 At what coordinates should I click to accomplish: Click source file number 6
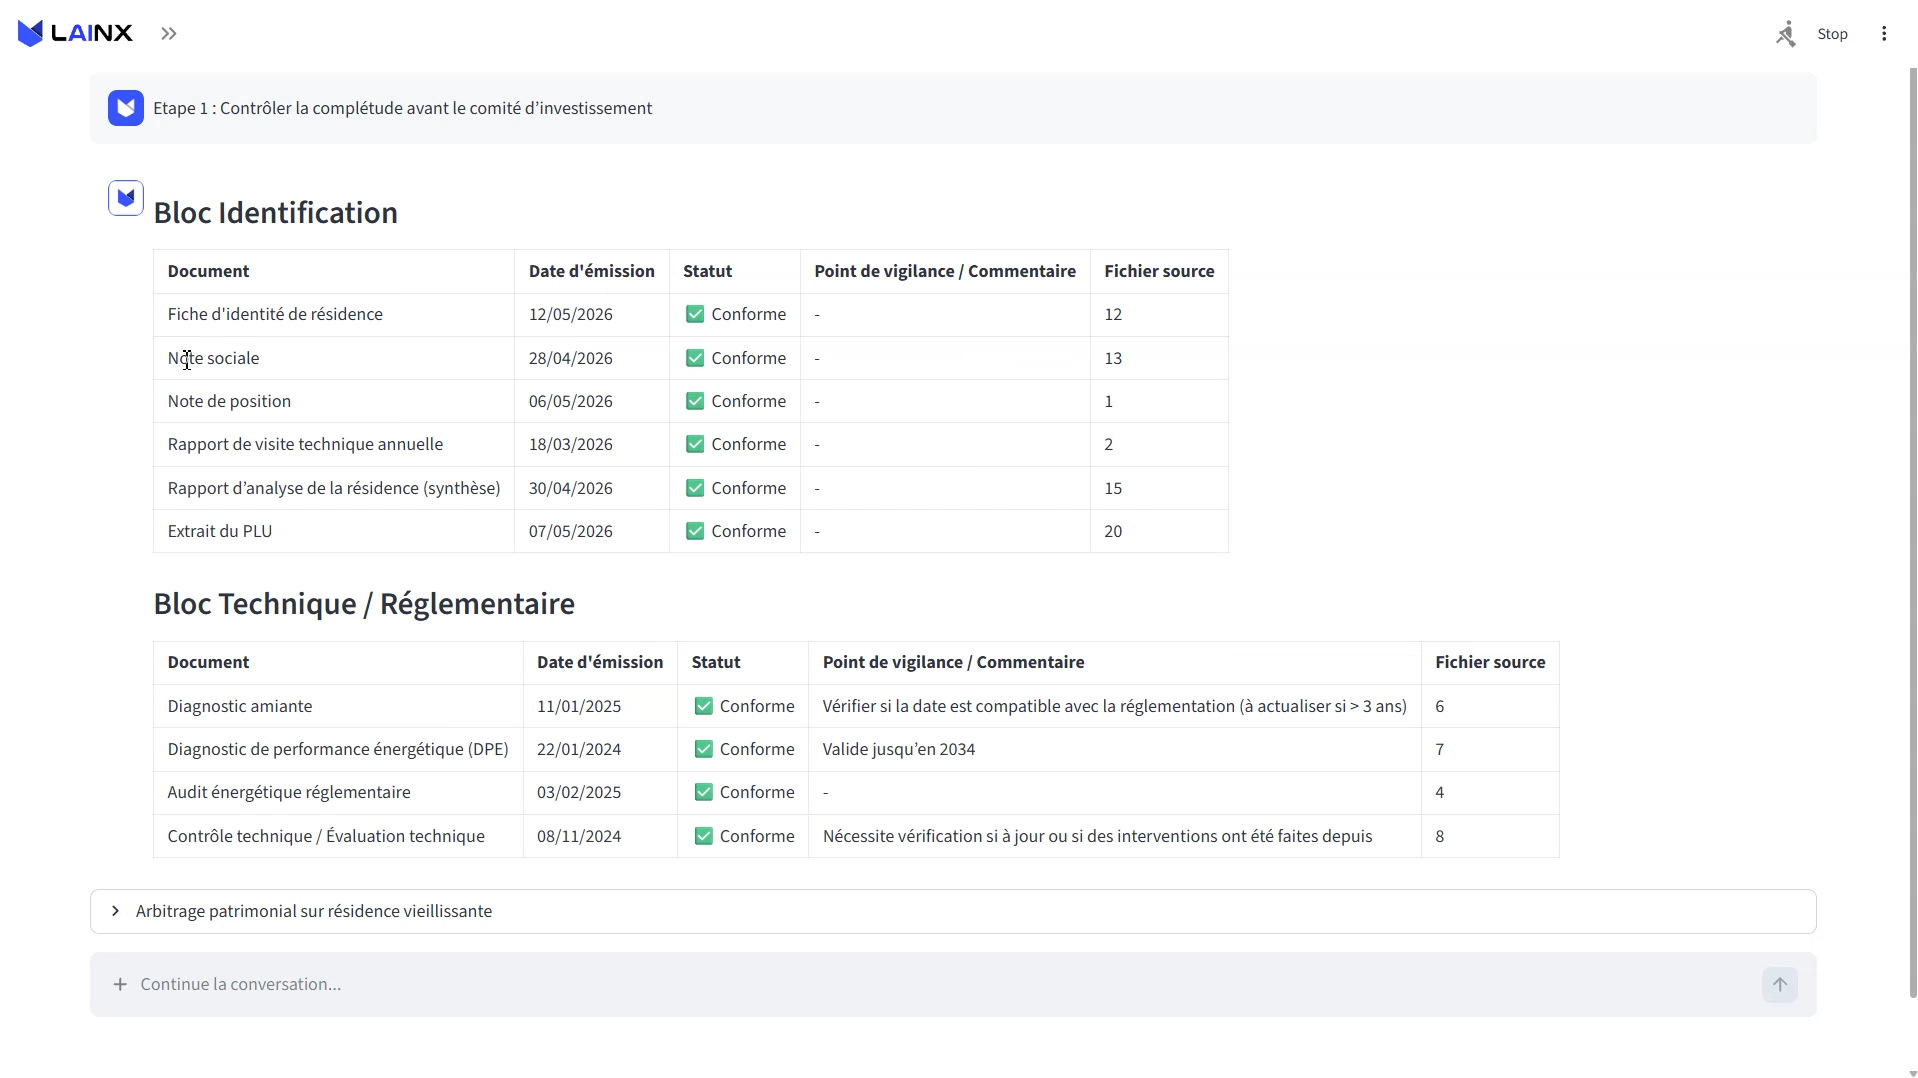point(1440,706)
